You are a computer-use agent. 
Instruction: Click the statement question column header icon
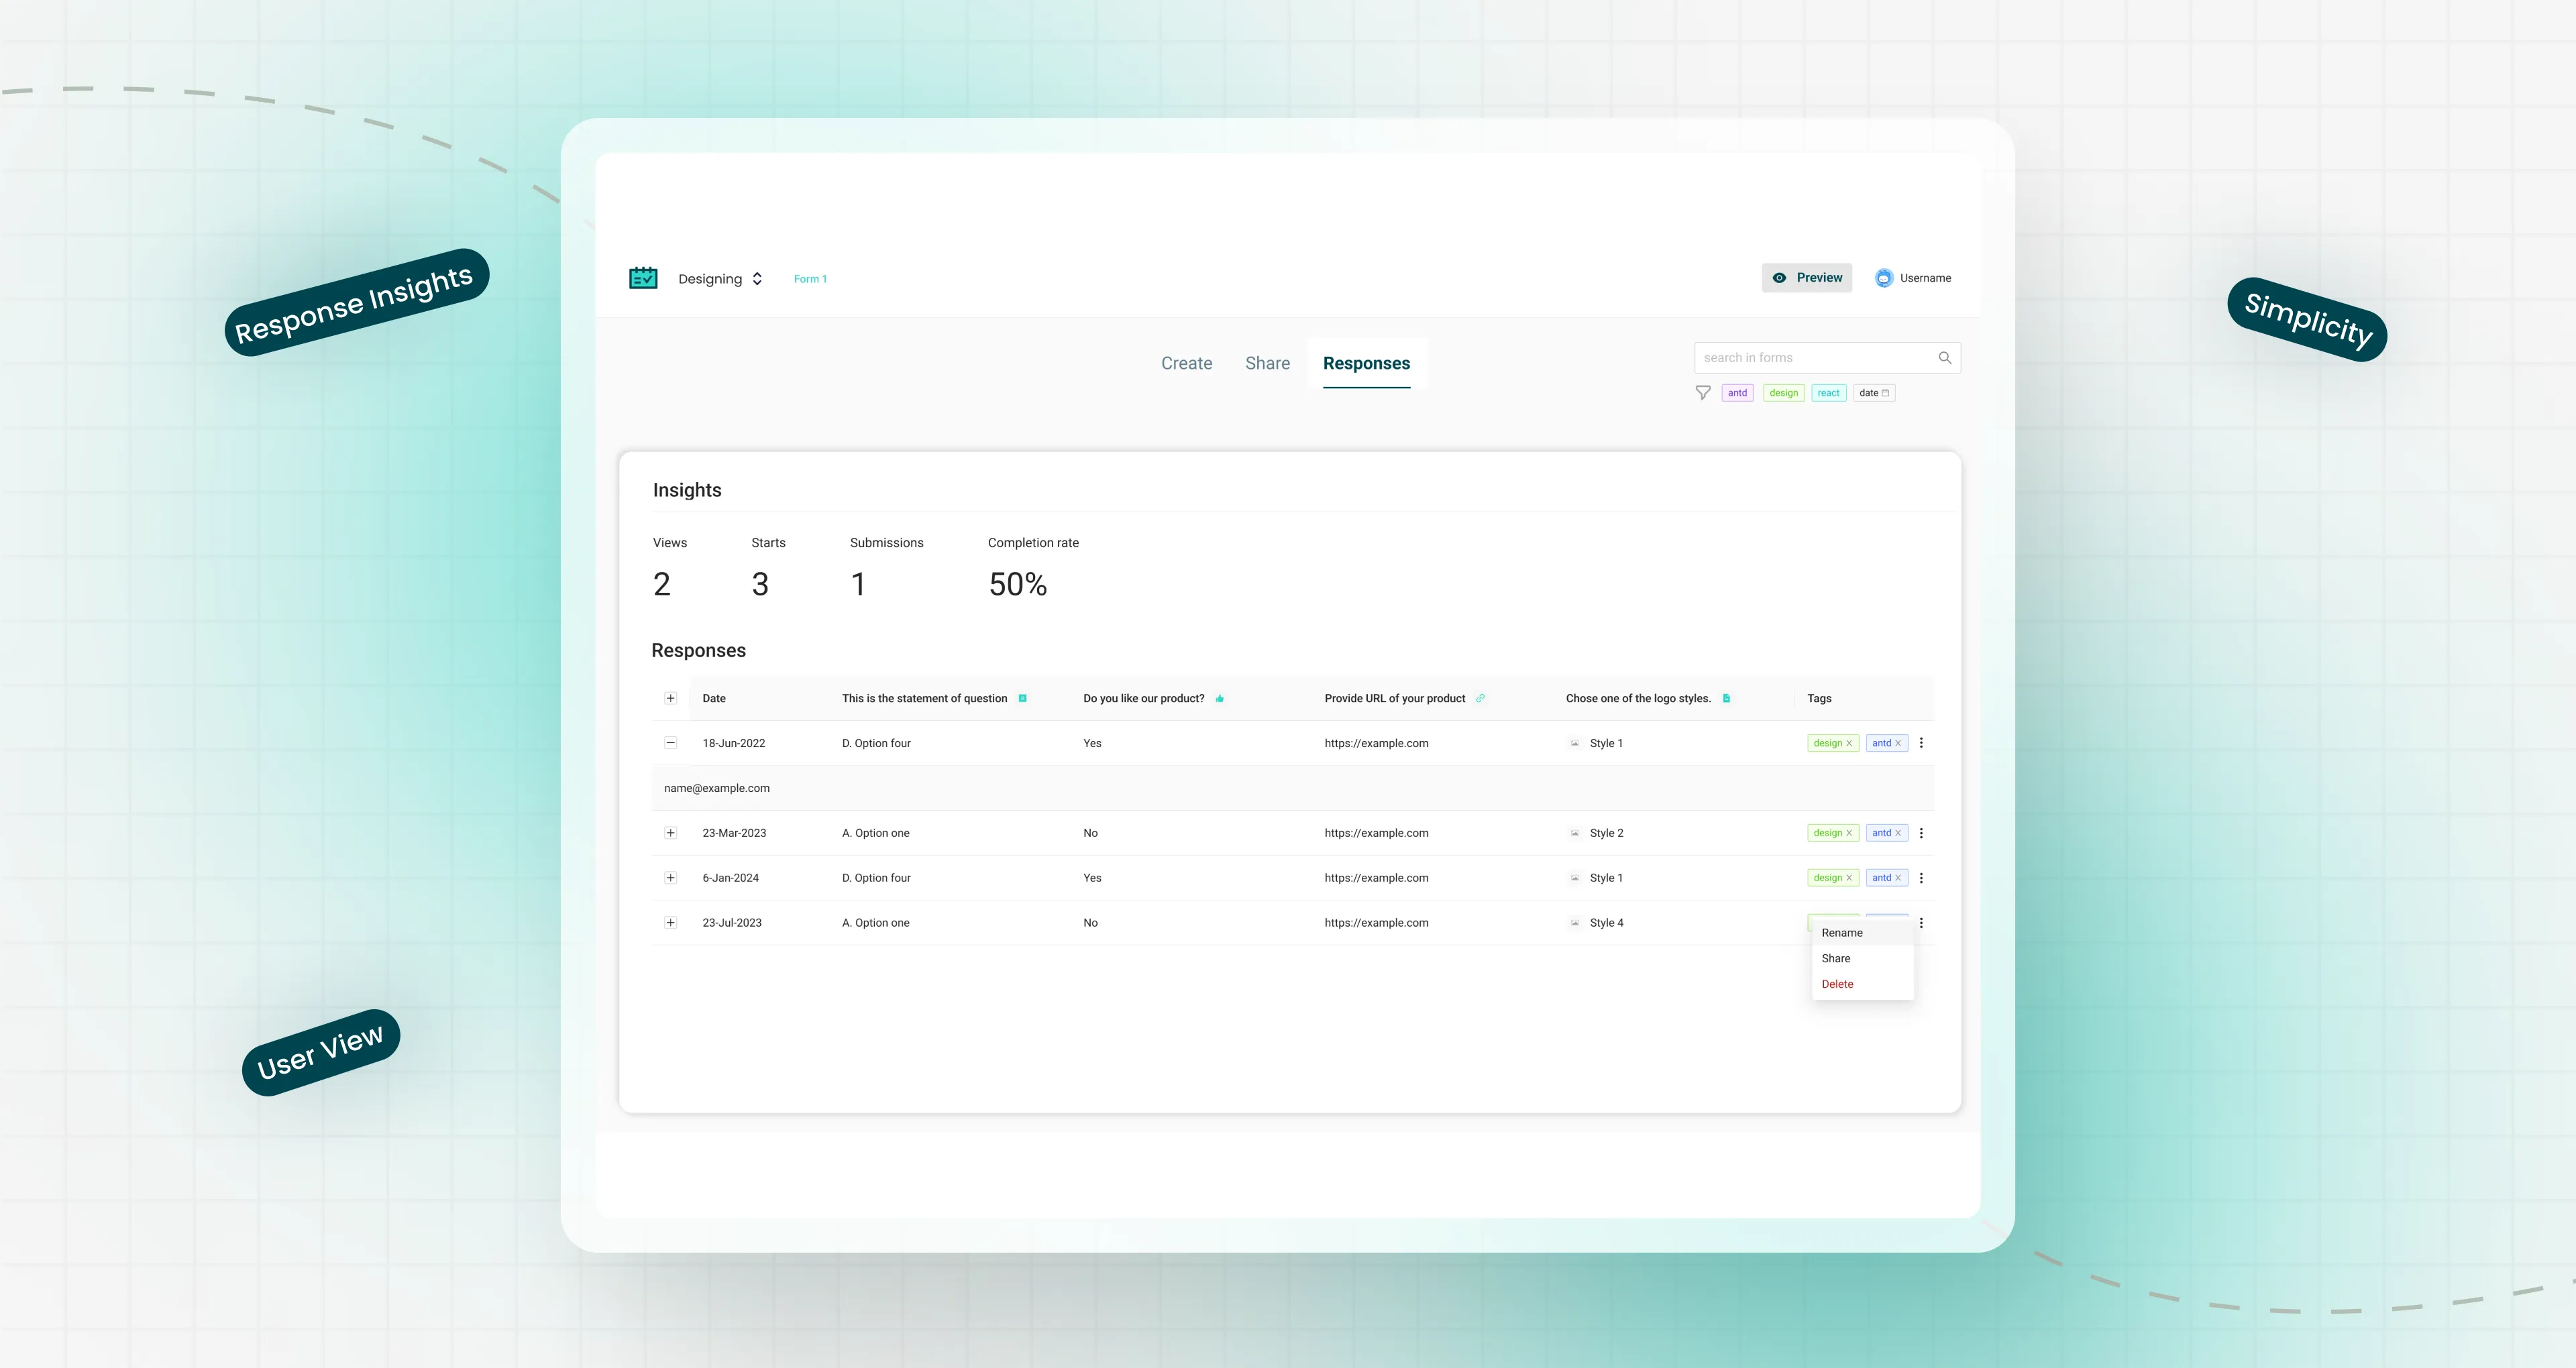pos(1023,698)
